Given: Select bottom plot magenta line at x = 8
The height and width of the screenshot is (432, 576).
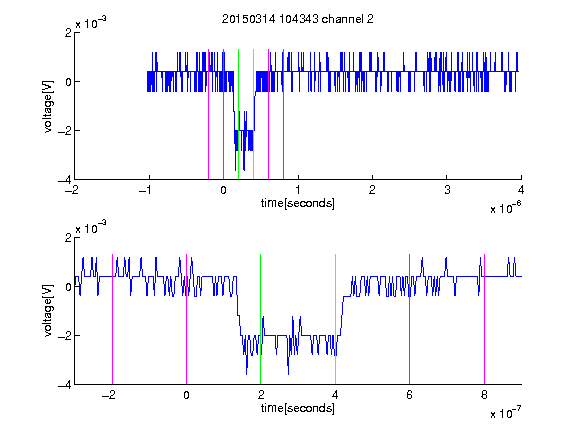Looking at the screenshot, I should (x=484, y=319).
